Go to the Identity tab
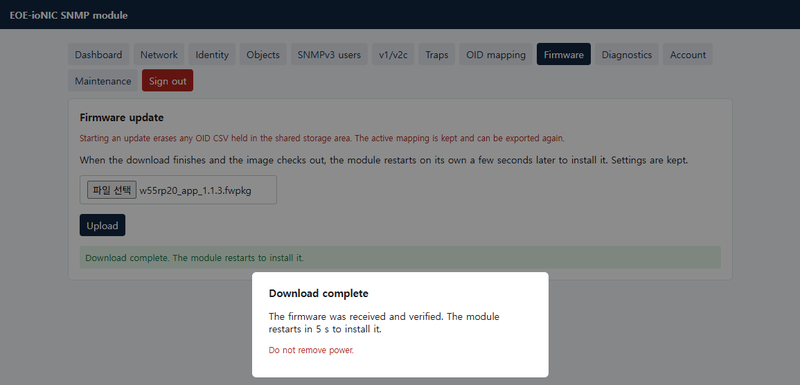Image resolution: width=800 pixels, height=385 pixels. (x=212, y=55)
